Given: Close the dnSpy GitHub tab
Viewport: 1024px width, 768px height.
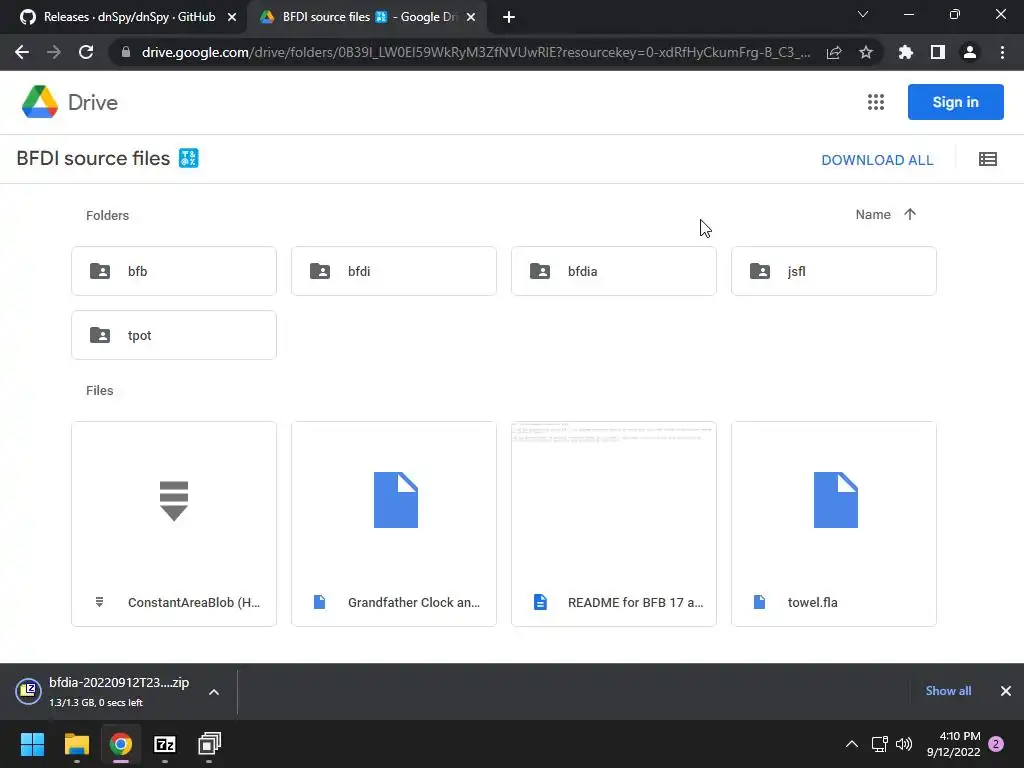Looking at the screenshot, I should pyautogui.click(x=232, y=17).
